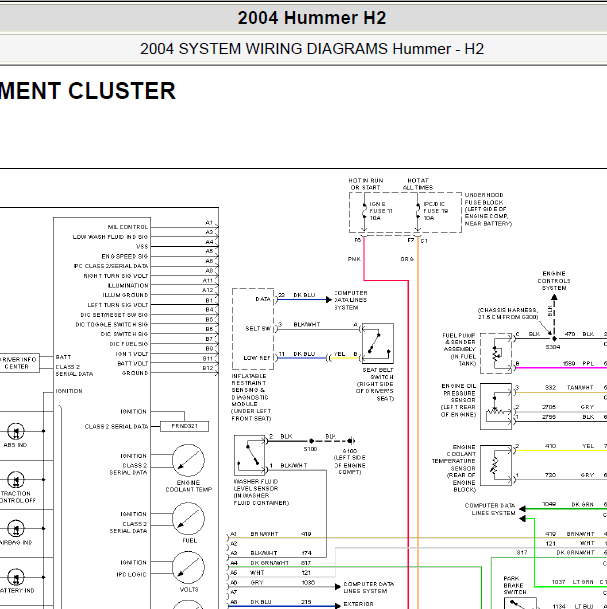Click the 'MIL CONTROL' label
Screen dimensions: 607x609
point(128,227)
